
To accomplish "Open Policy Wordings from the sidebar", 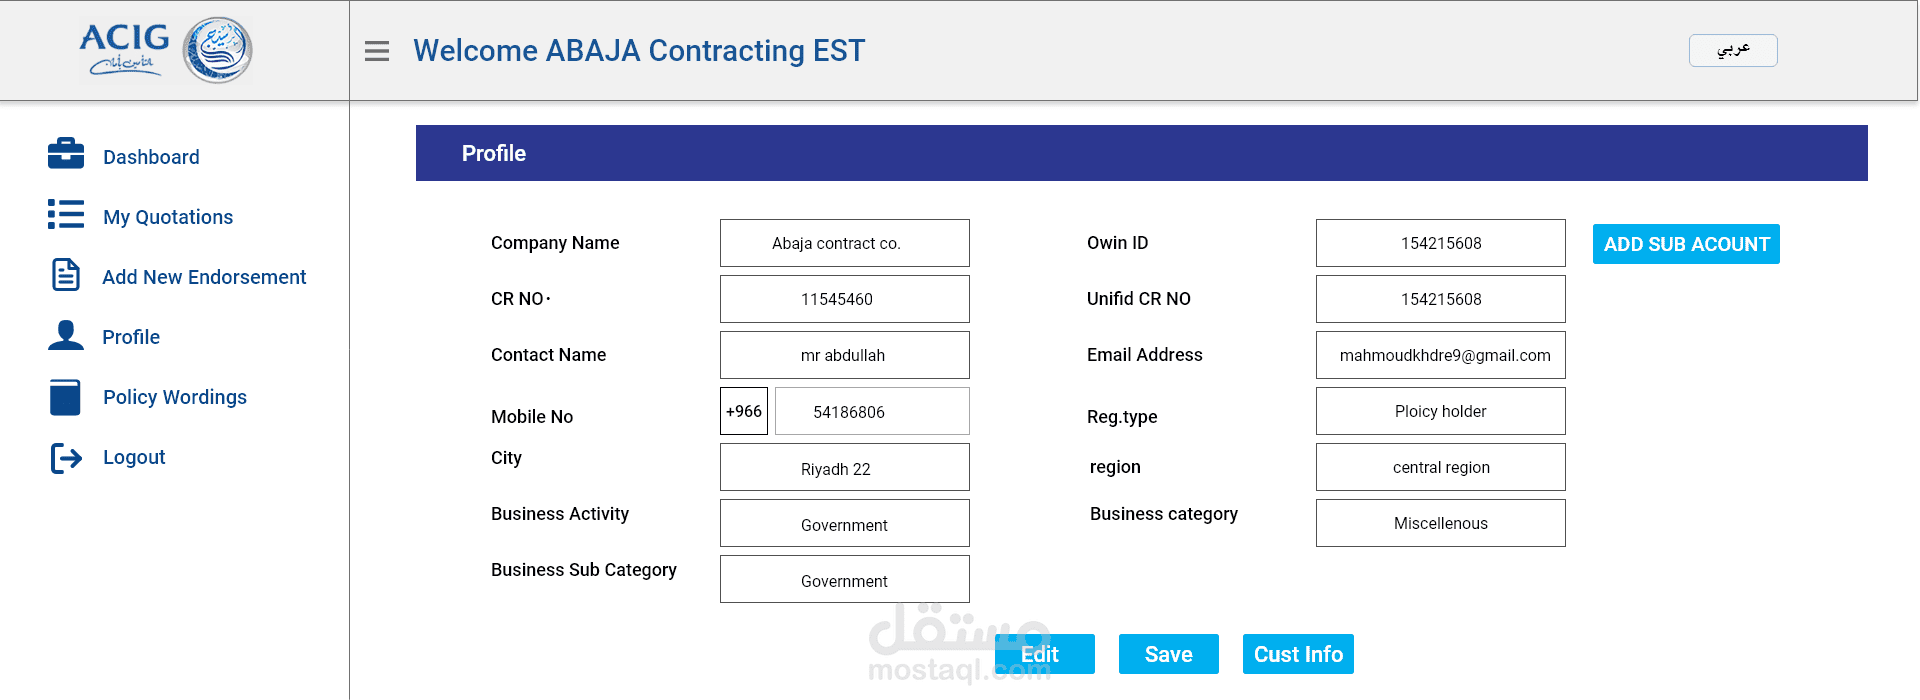I will [175, 397].
